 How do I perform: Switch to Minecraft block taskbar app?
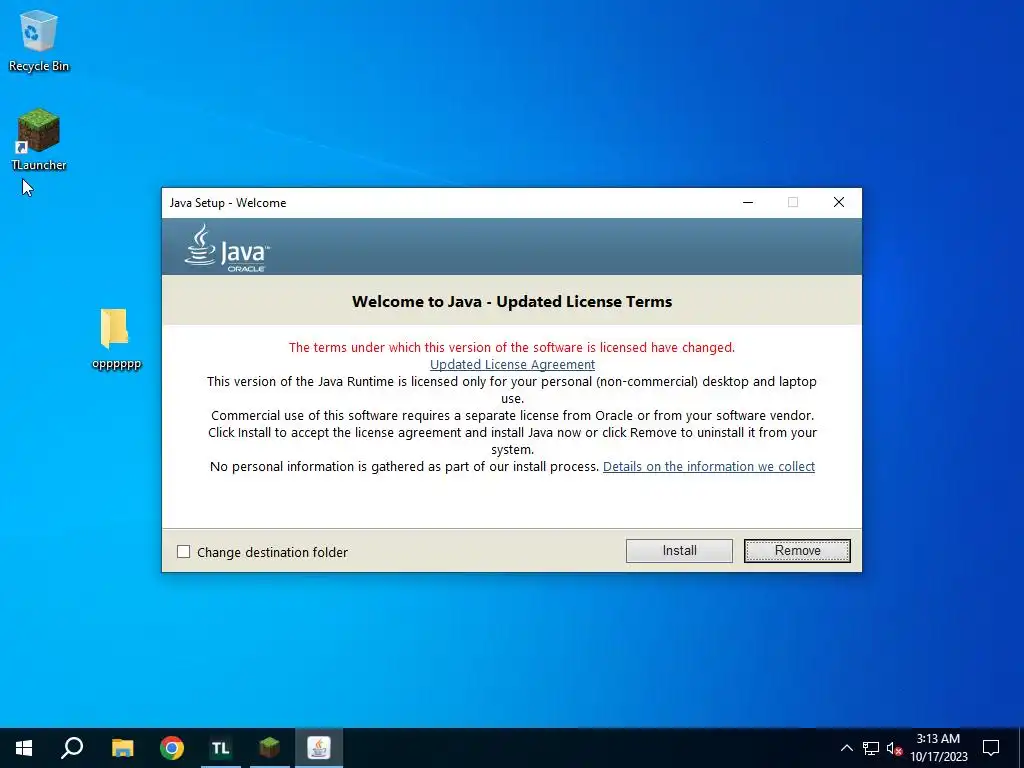click(x=270, y=748)
